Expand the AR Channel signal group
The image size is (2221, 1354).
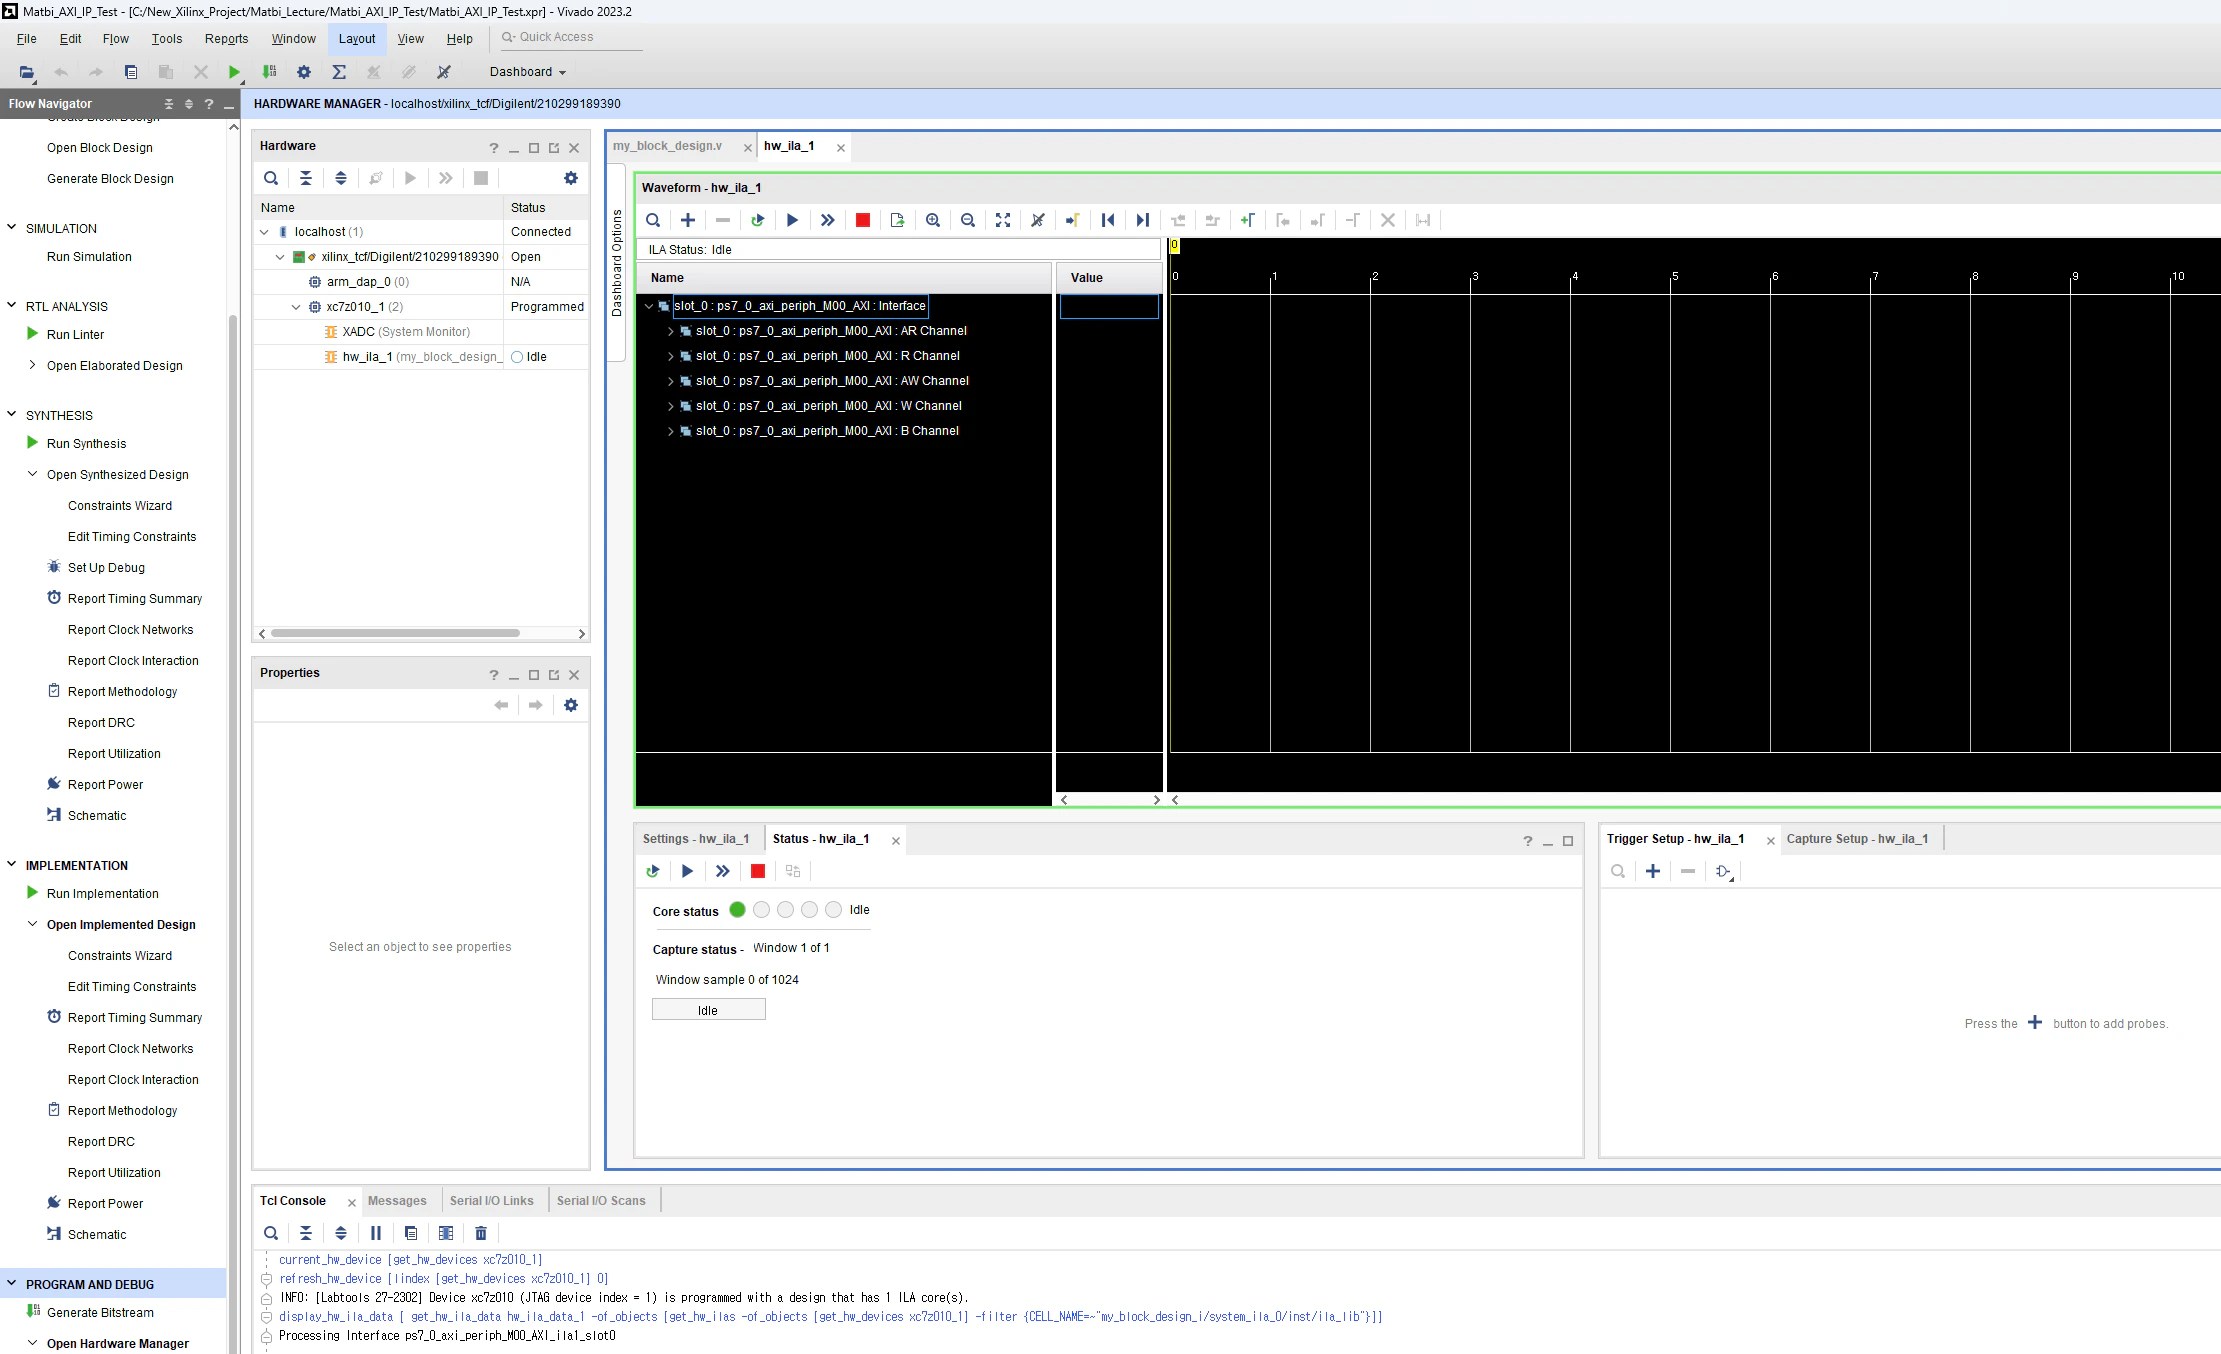[x=671, y=331]
